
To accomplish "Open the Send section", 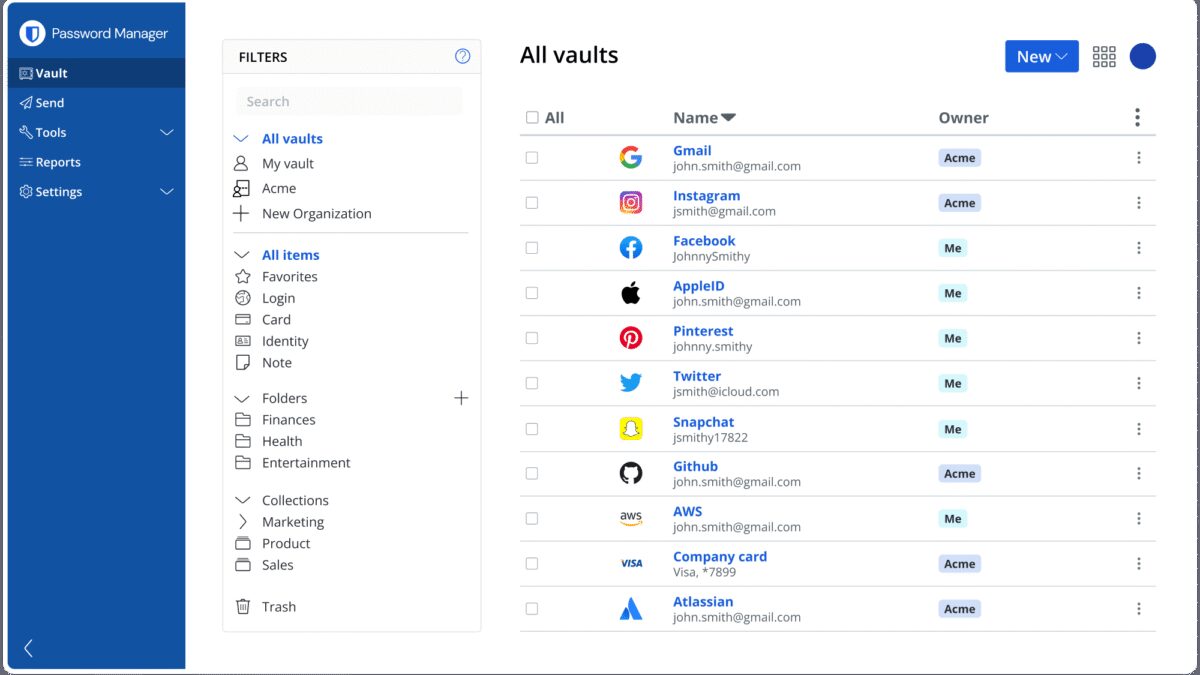I will pyautogui.click(x=49, y=103).
